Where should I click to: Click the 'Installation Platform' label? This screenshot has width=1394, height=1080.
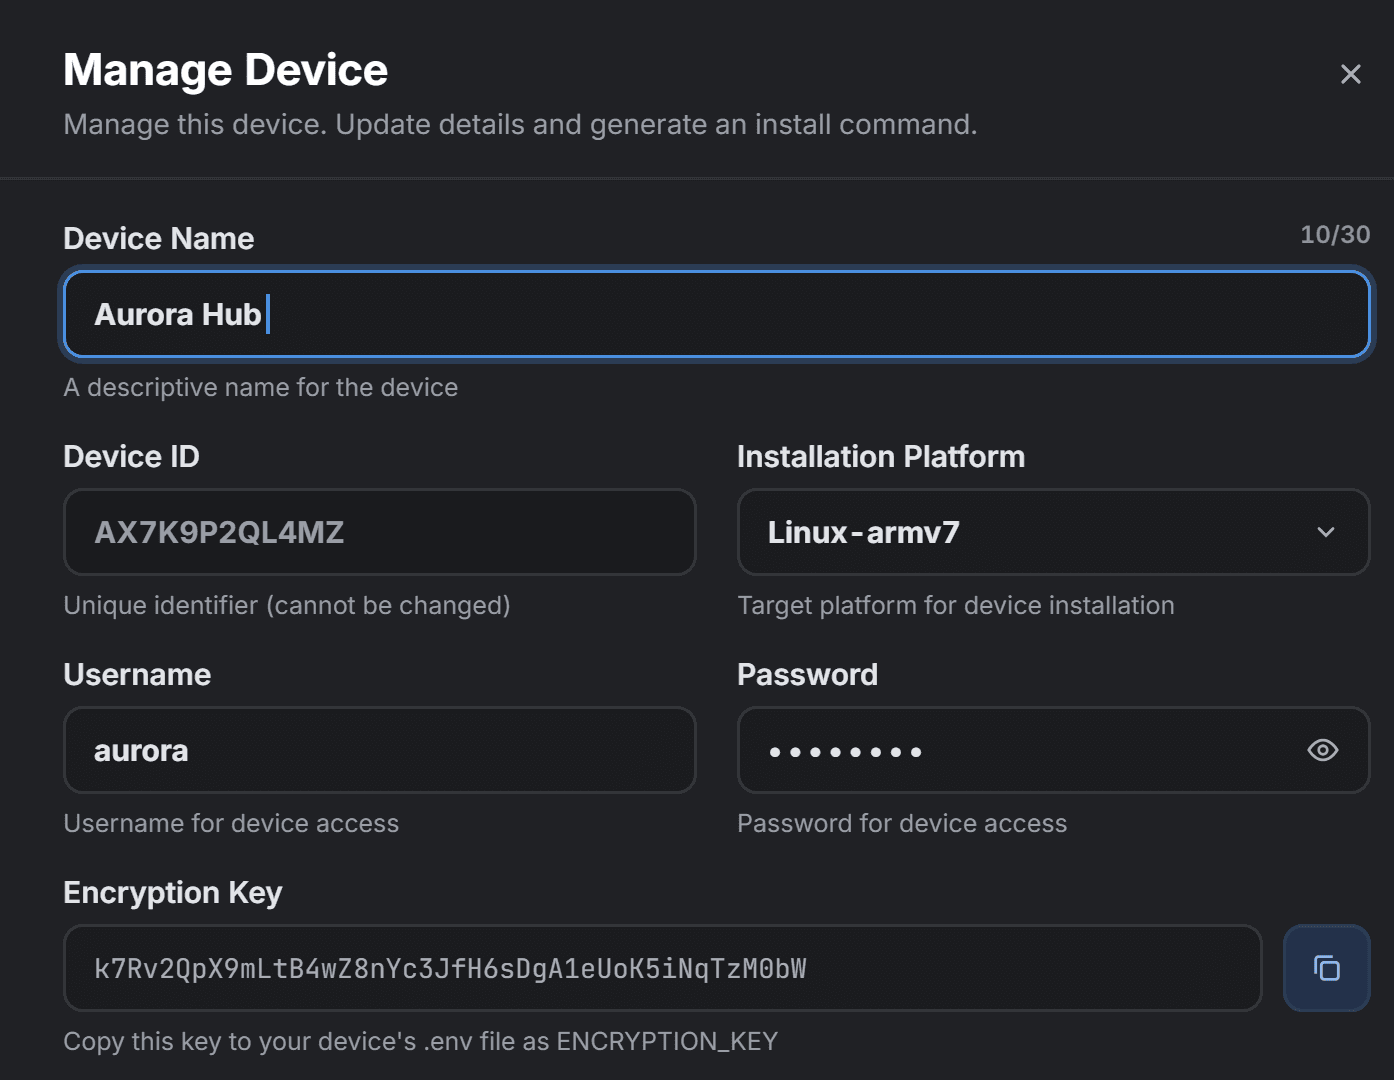881,456
